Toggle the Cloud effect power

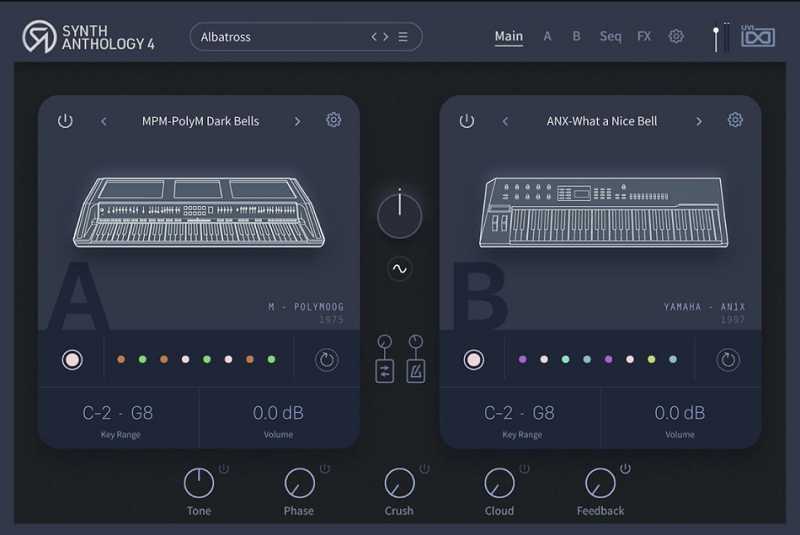click(x=524, y=468)
